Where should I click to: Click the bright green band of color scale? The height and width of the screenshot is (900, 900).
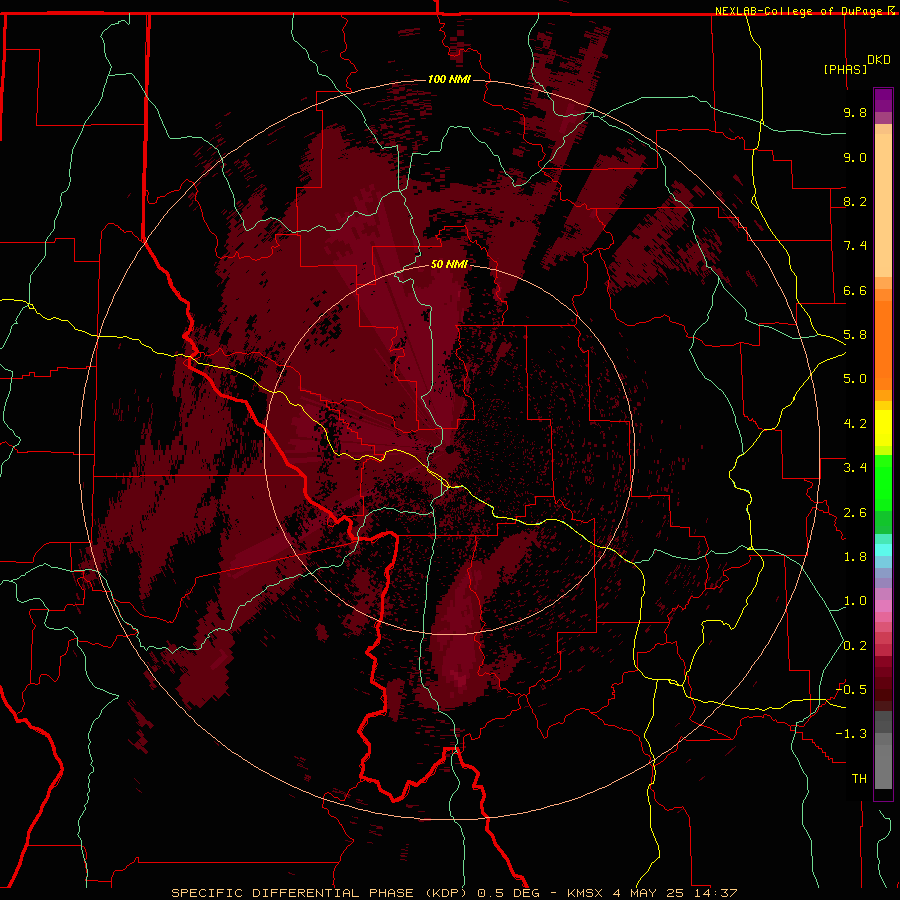pyautogui.click(x=883, y=483)
